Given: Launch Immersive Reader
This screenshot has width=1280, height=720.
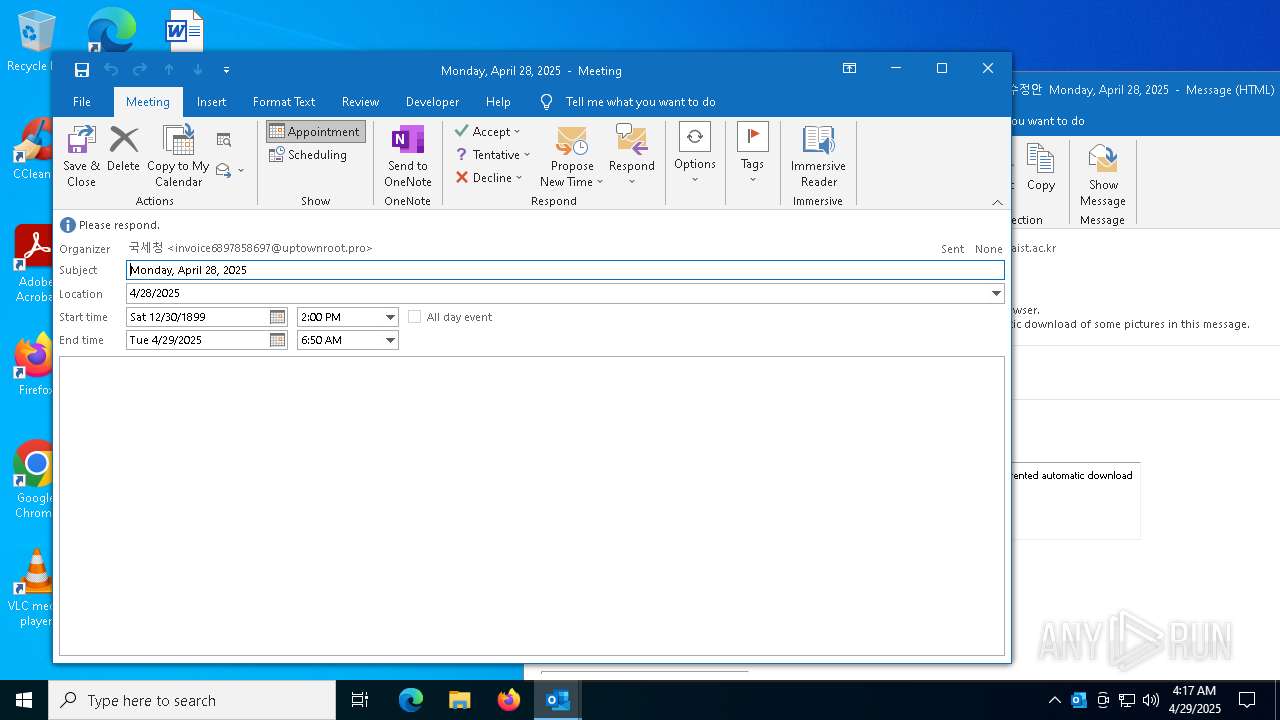Looking at the screenshot, I should pyautogui.click(x=818, y=157).
